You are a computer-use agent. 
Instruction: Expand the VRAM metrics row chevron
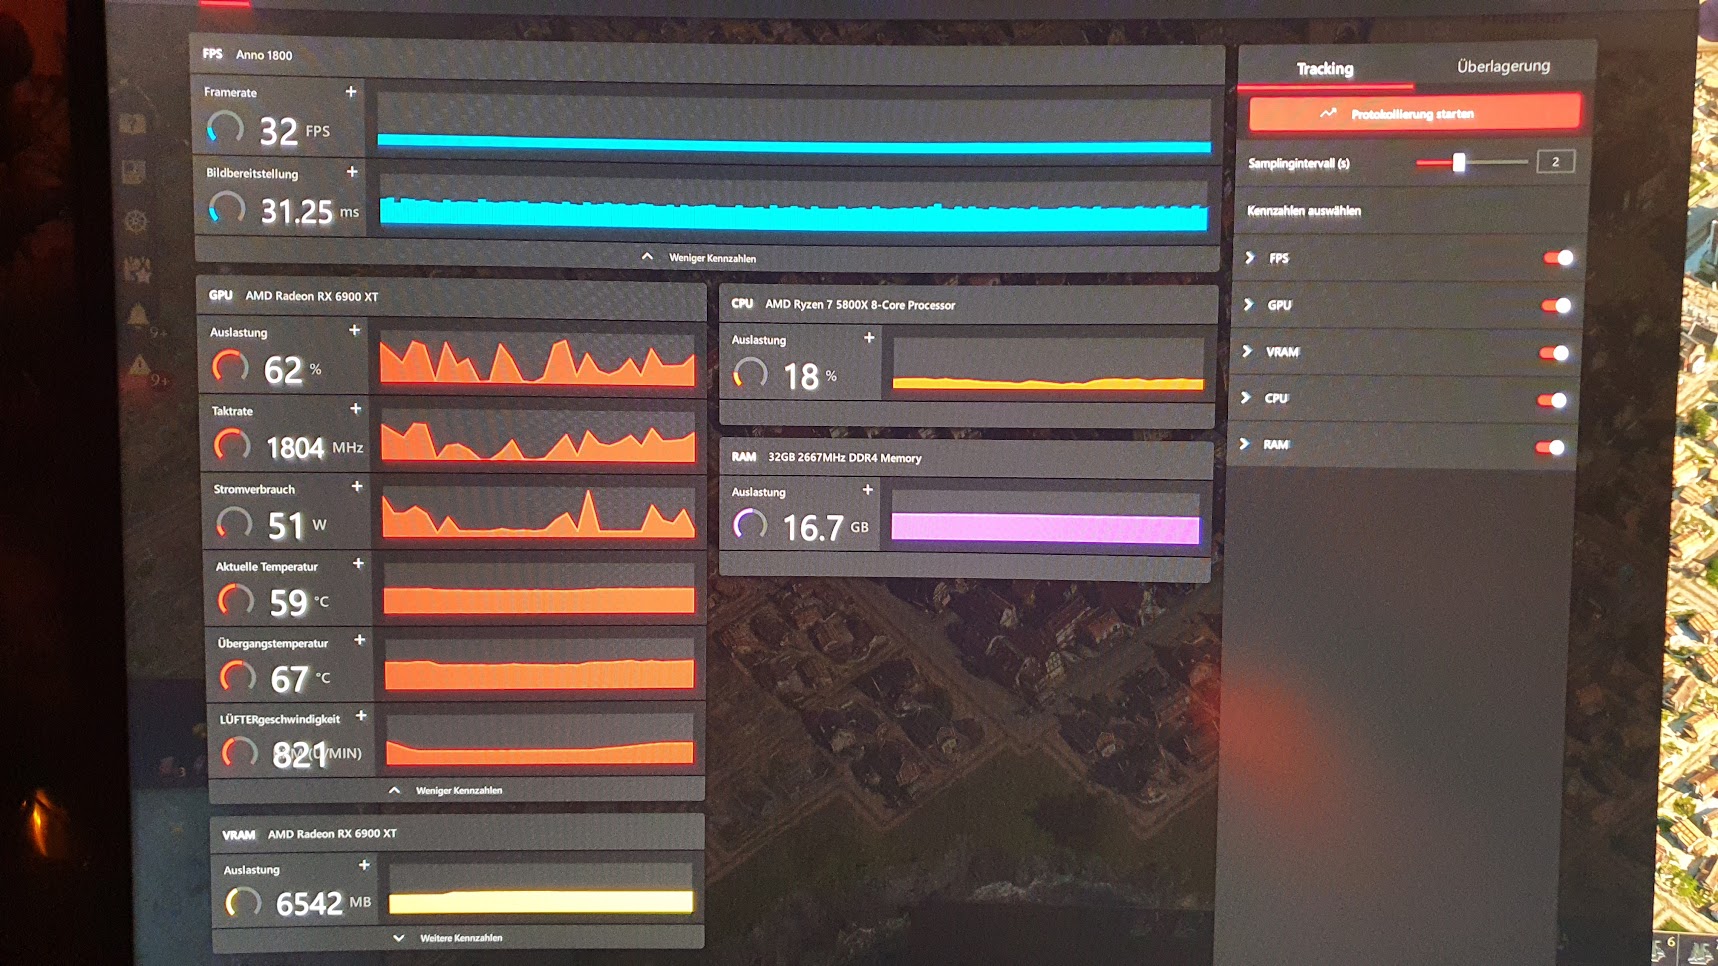click(x=1247, y=351)
